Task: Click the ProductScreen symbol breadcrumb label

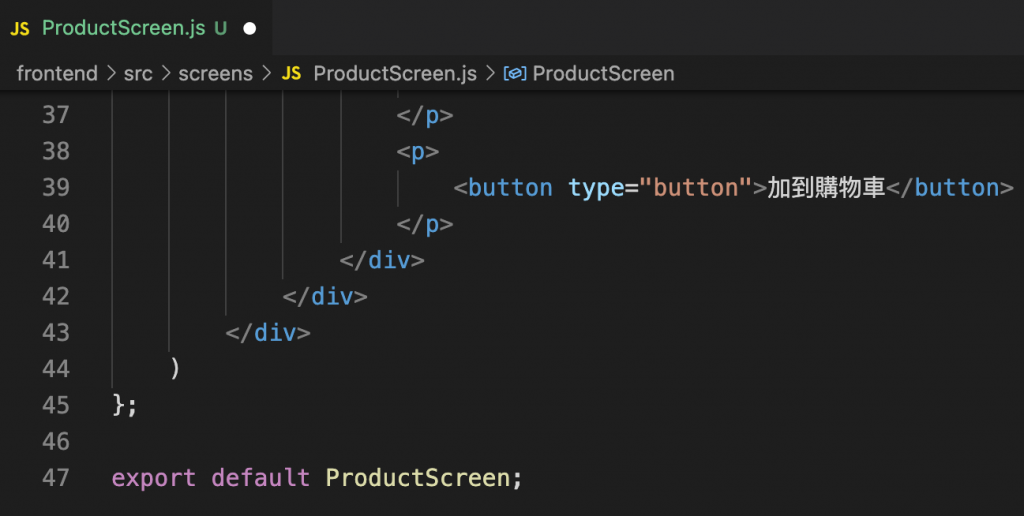Action: pos(603,74)
